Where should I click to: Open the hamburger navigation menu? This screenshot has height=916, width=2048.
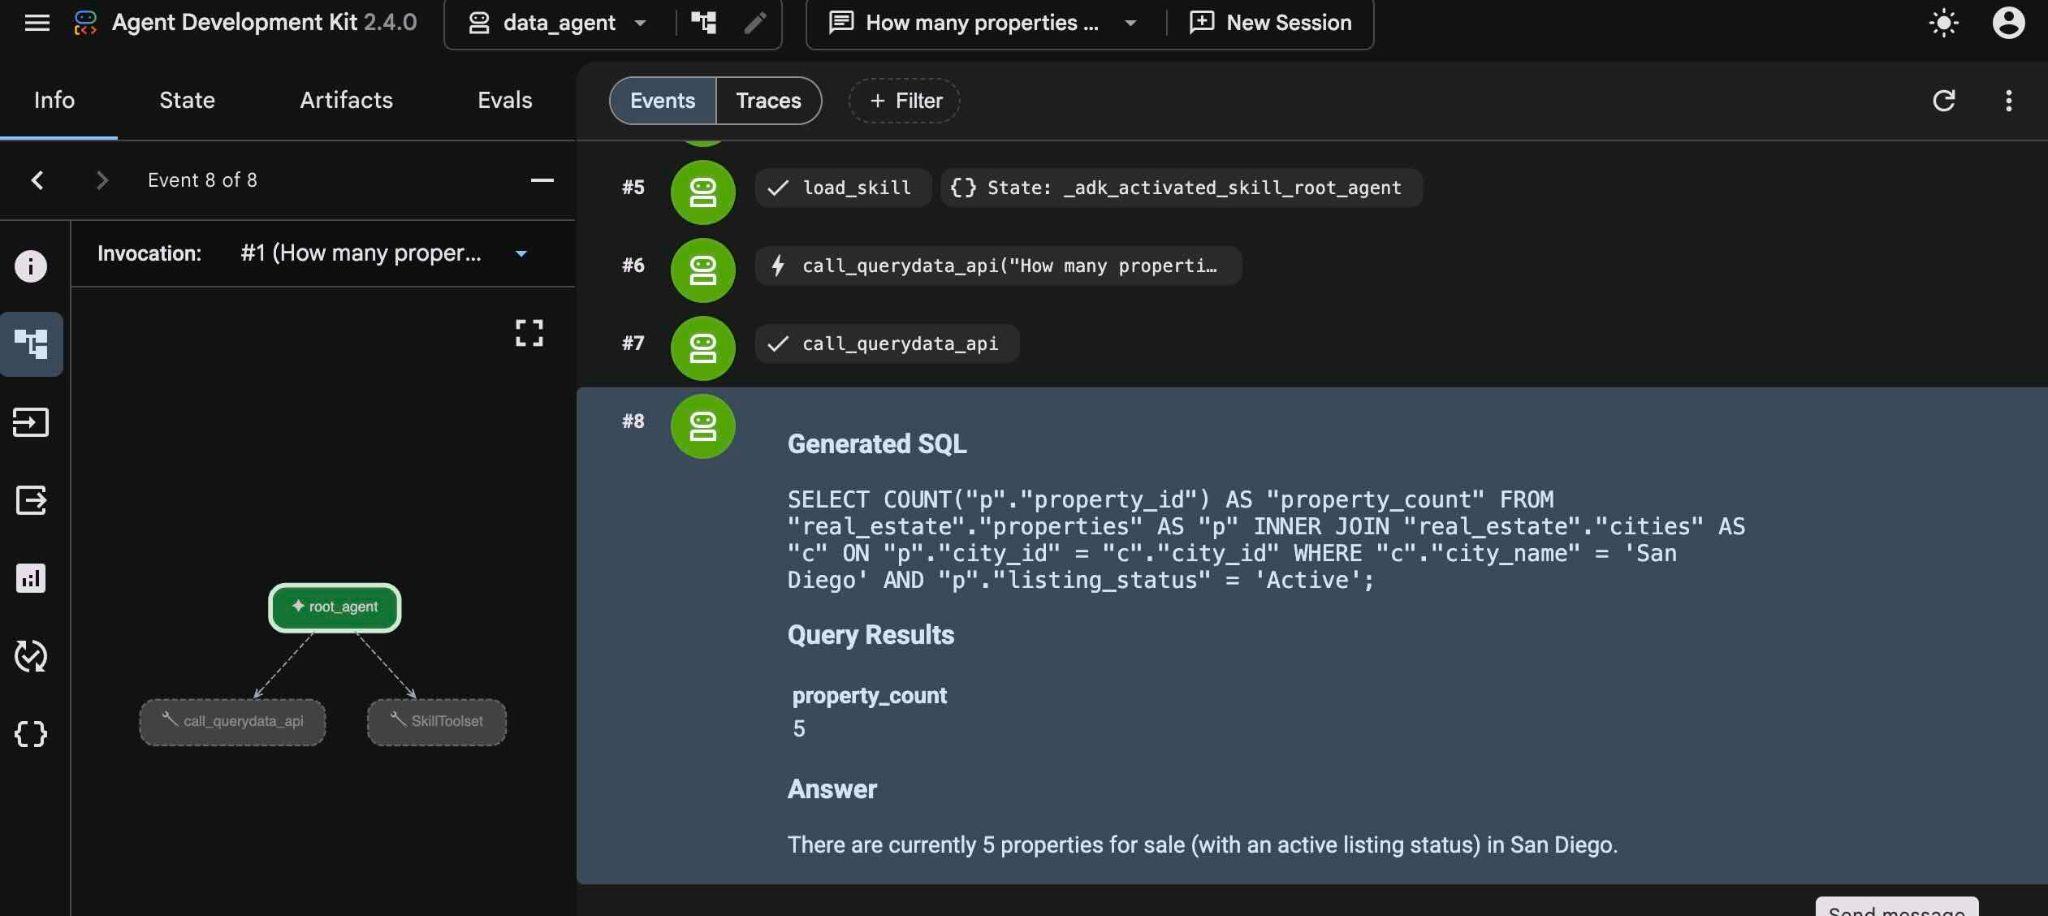37,22
